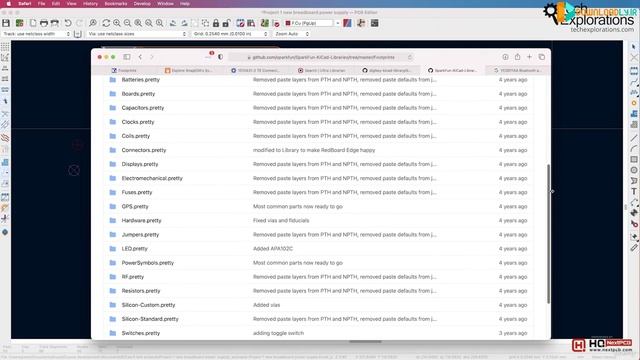640x360 pixels.
Task: Choose the selection arrow tool in KiCad
Action: pyautogui.click(x=634, y=47)
